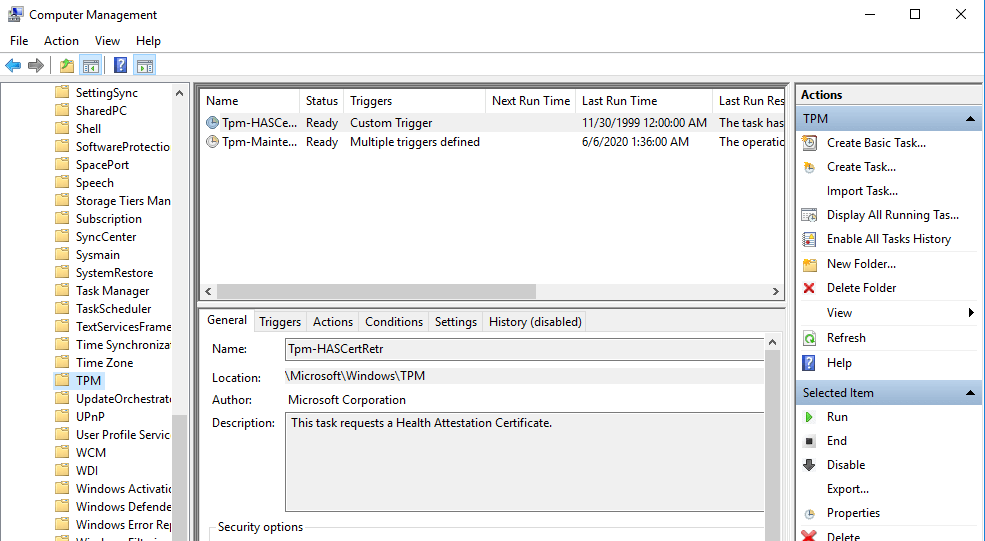985x541 pixels.
Task: Select the General tab
Action: tap(227, 320)
